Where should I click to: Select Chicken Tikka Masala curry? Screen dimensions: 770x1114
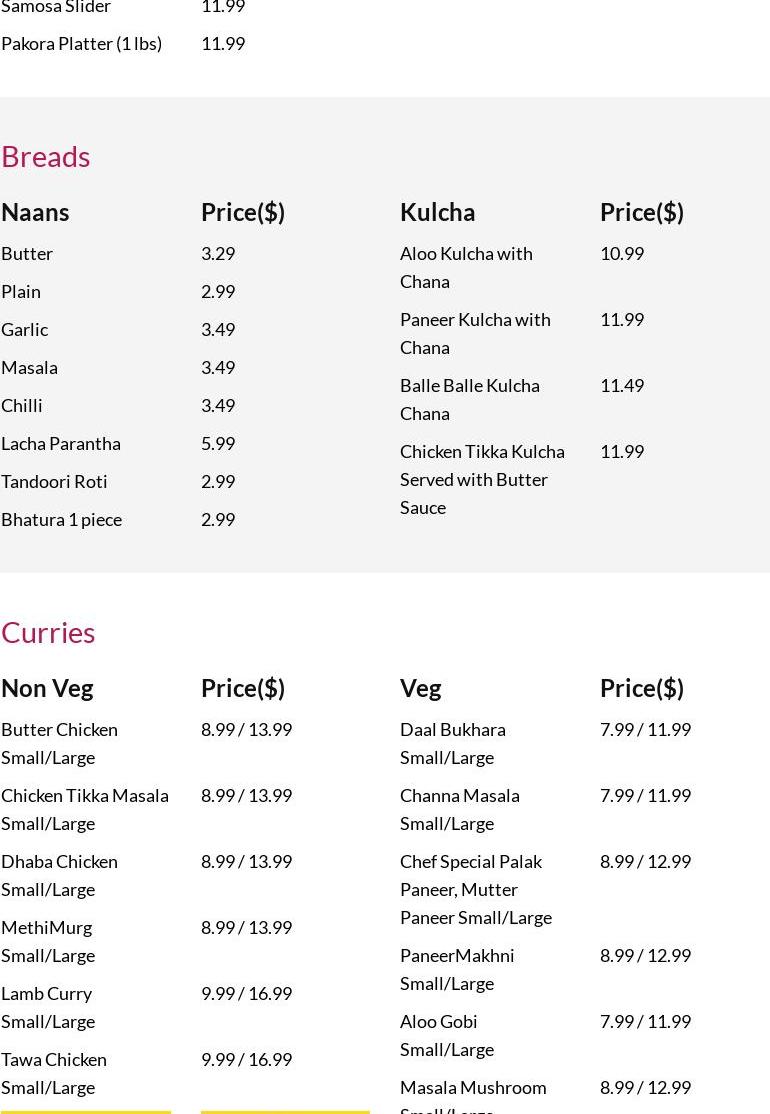click(85, 809)
